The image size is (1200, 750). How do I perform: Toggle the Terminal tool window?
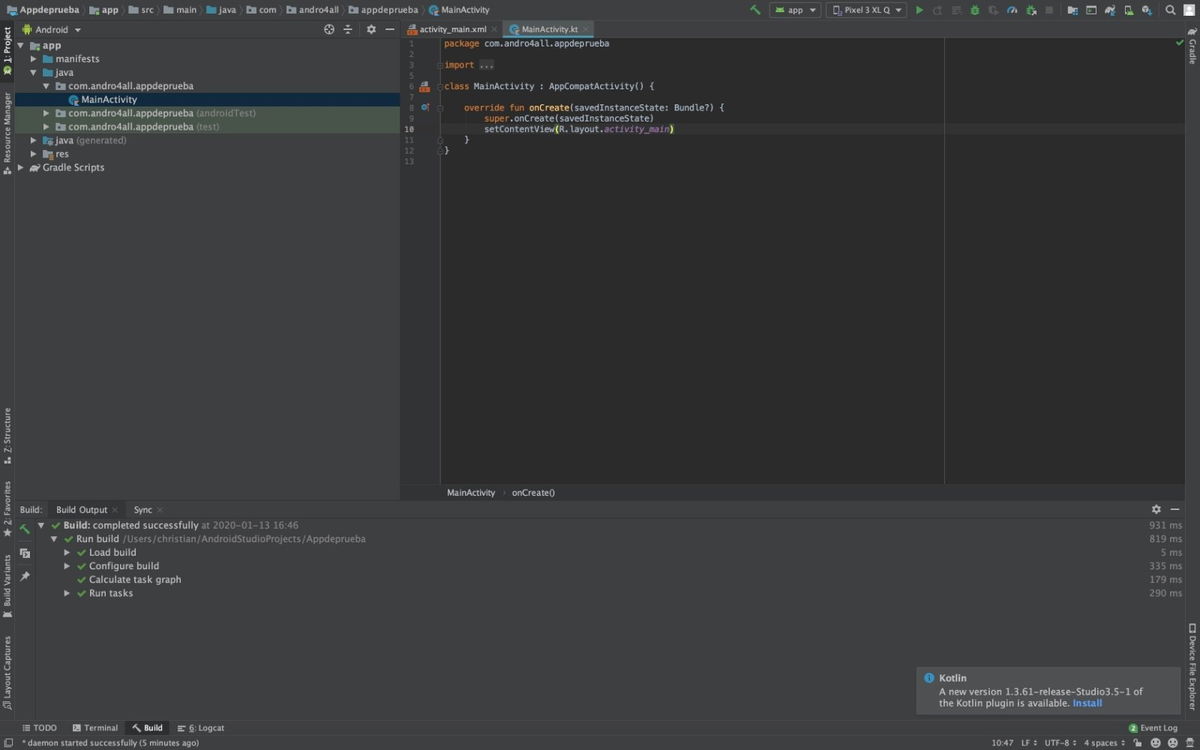pyautogui.click(x=95, y=727)
